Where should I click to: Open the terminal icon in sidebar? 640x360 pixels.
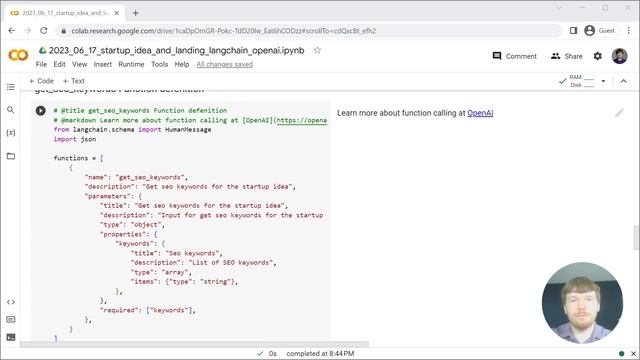(11, 337)
